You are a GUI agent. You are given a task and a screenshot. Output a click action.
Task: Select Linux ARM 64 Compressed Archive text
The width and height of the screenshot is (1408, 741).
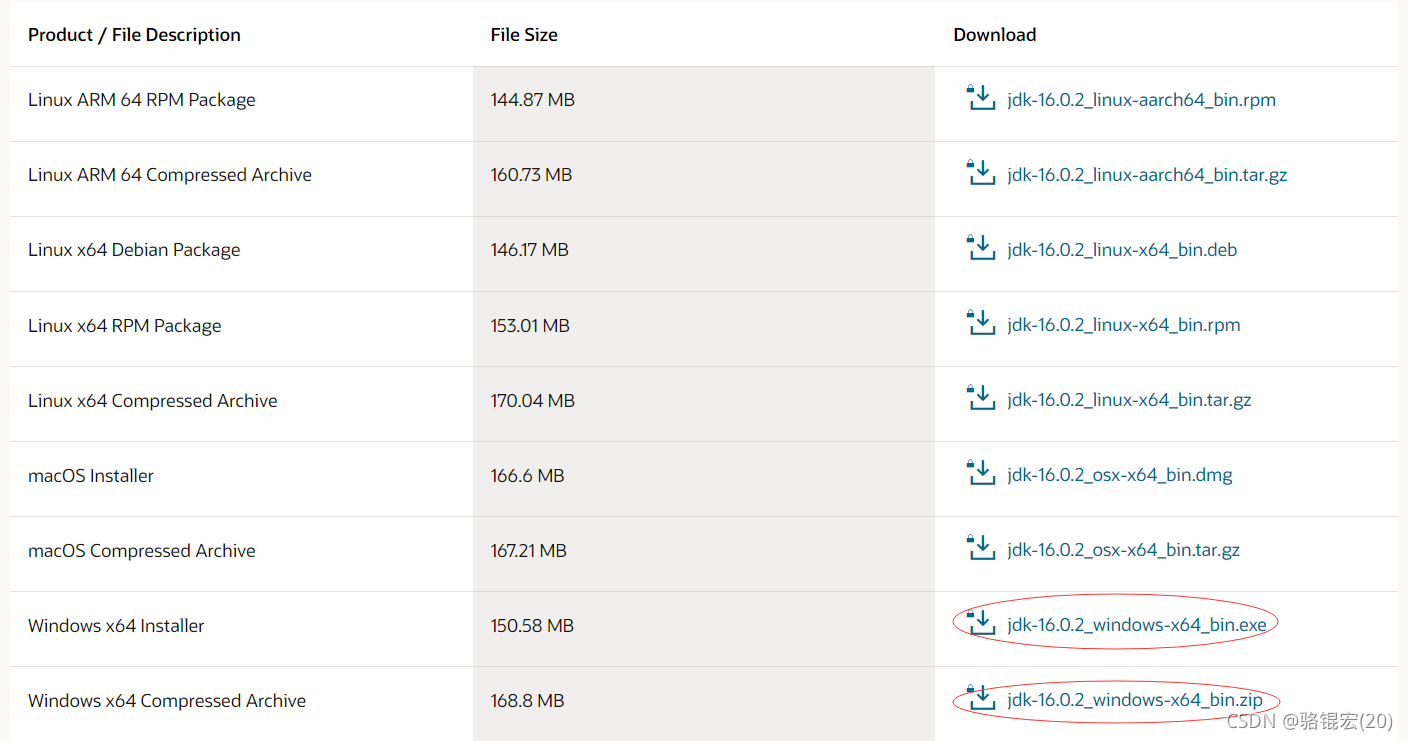(170, 175)
